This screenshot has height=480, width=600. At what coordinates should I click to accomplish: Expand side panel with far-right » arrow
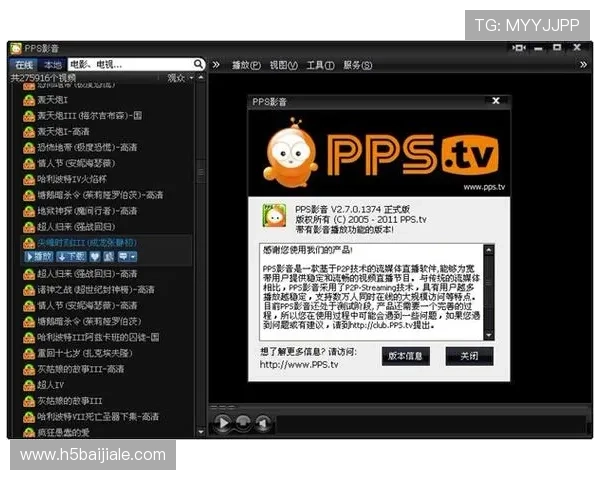583,65
